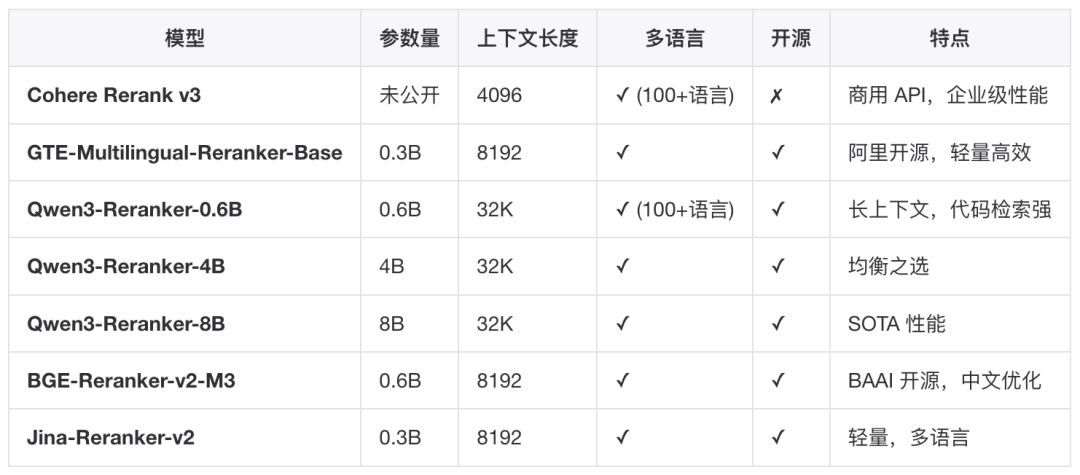Click the X mark in Cohere Rerank v3 row
Screen dimensions: 1080x475
[776, 96]
